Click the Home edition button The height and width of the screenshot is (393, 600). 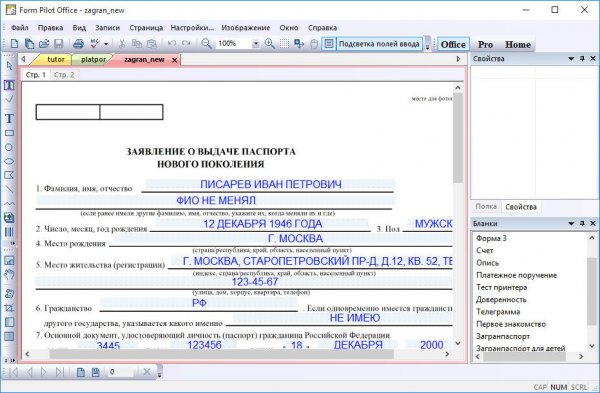coord(517,44)
